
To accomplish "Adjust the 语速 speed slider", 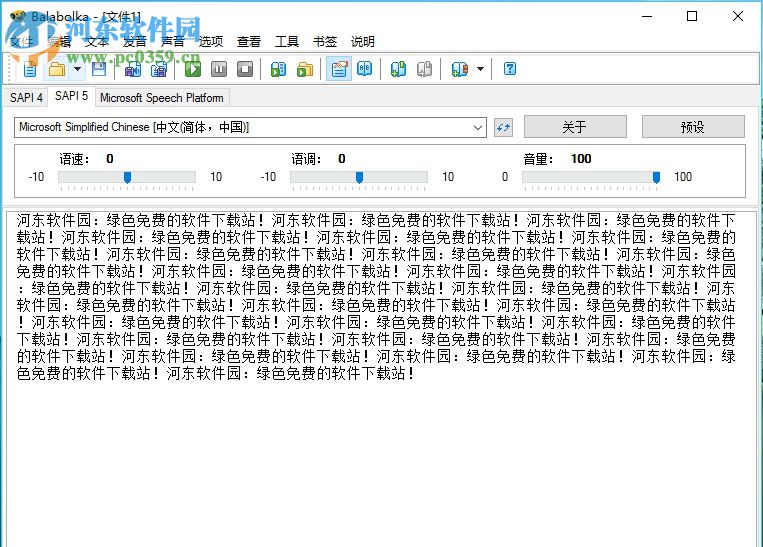I will tap(127, 177).
